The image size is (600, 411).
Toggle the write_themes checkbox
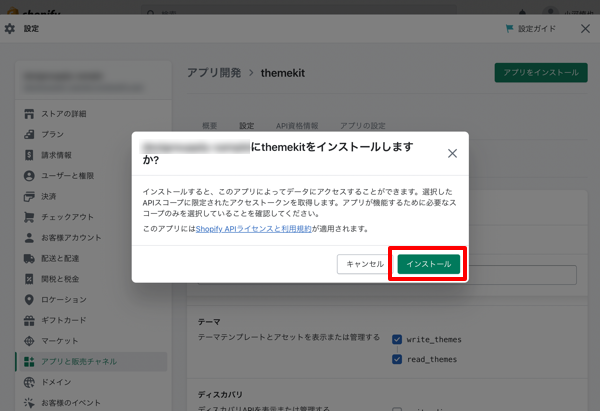click(x=397, y=339)
